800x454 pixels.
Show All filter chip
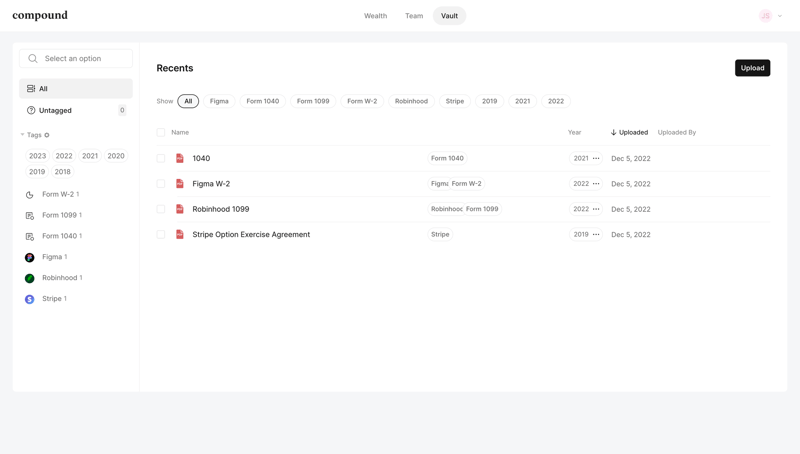pyautogui.click(x=188, y=101)
